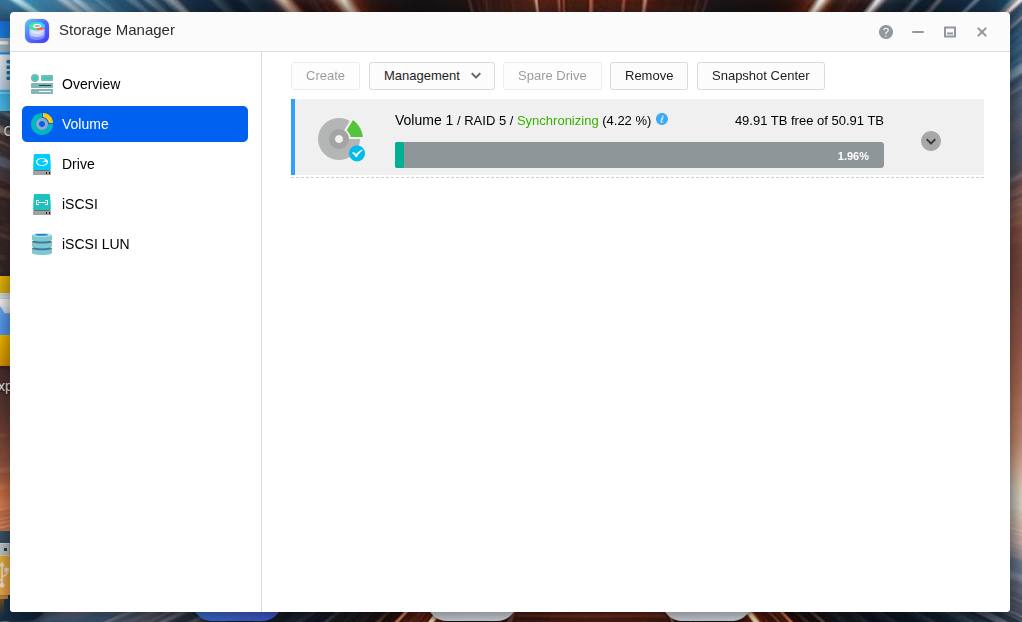Expand Volume 1 details chevron
1022x622 pixels.
tap(931, 141)
